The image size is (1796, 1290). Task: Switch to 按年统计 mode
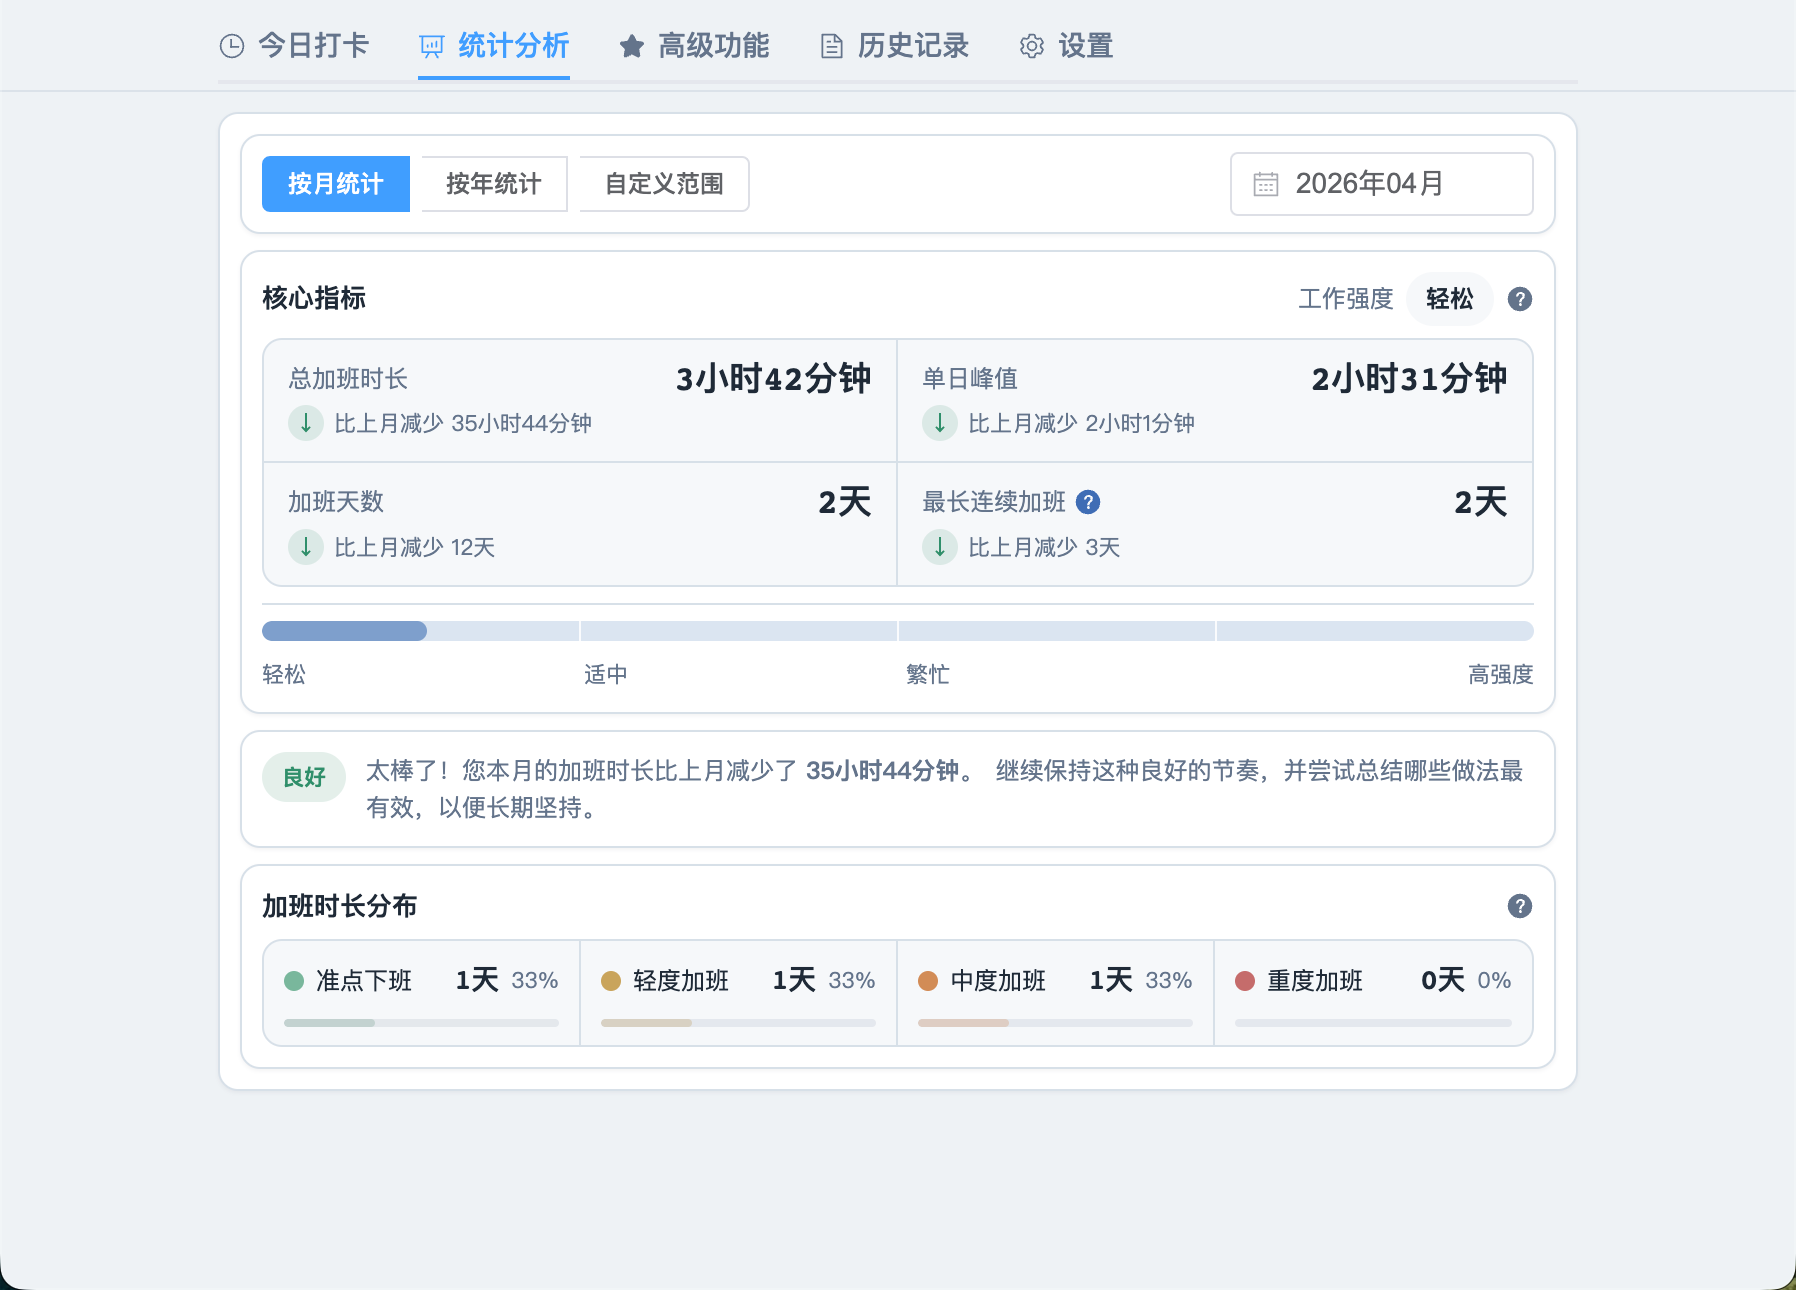[x=494, y=184]
